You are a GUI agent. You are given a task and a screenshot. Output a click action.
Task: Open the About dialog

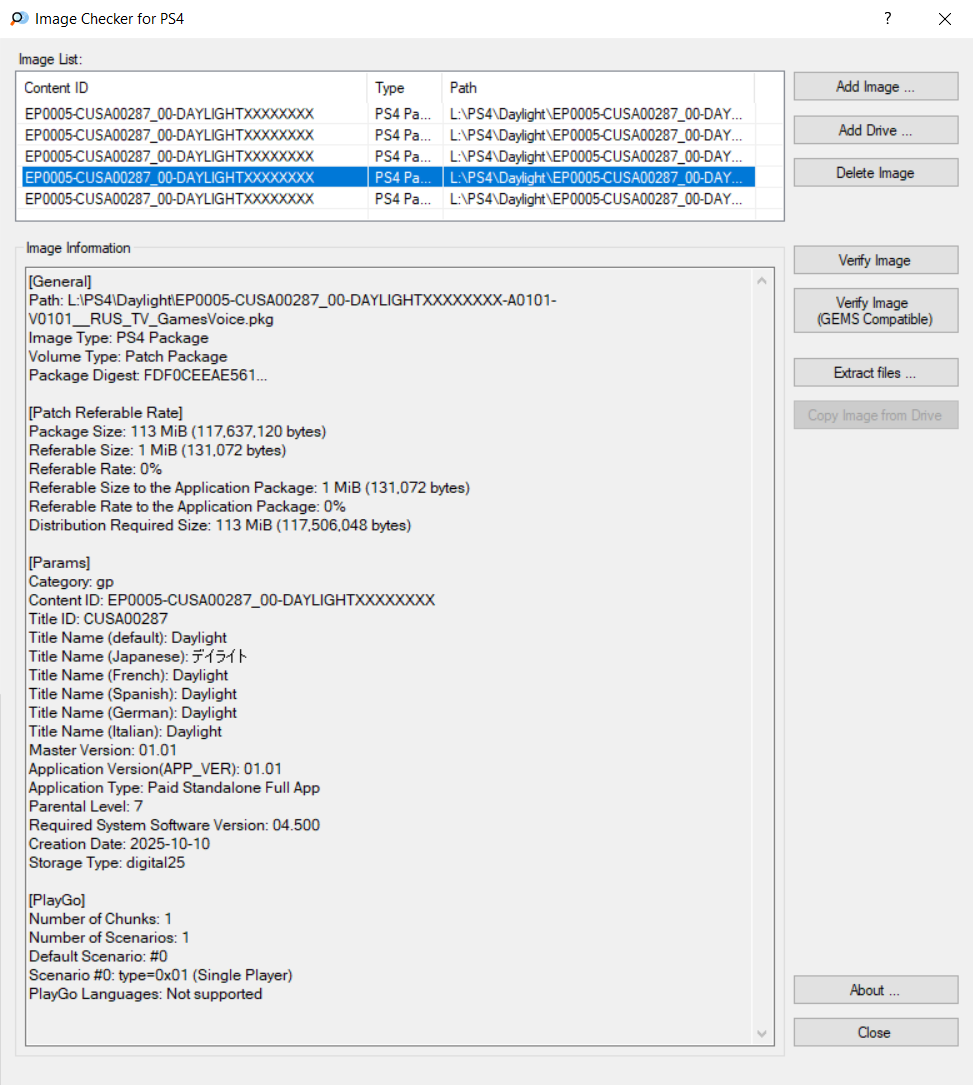tap(875, 990)
